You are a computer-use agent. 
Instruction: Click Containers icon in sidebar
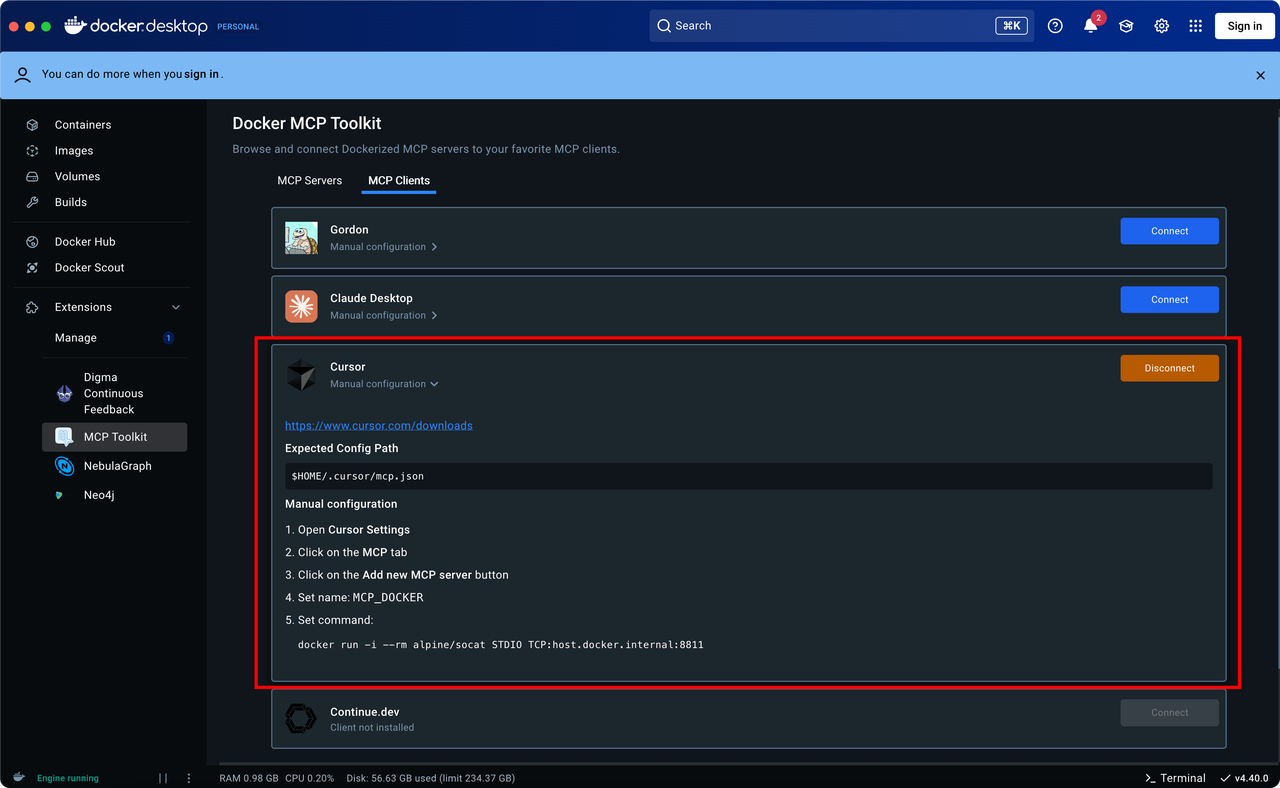[x=32, y=125]
